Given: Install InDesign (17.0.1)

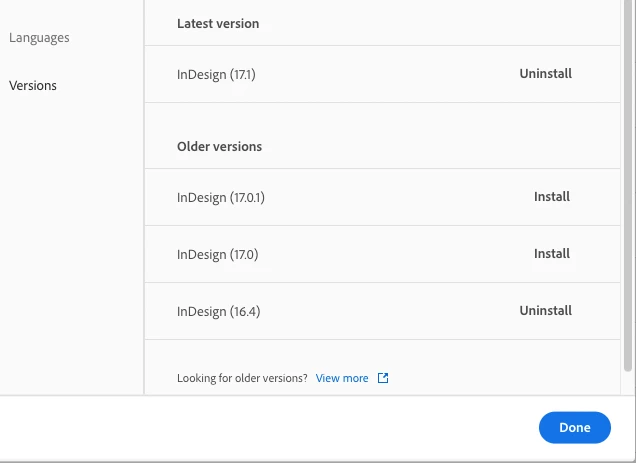Looking at the screenshot, I should pos(552,196).
